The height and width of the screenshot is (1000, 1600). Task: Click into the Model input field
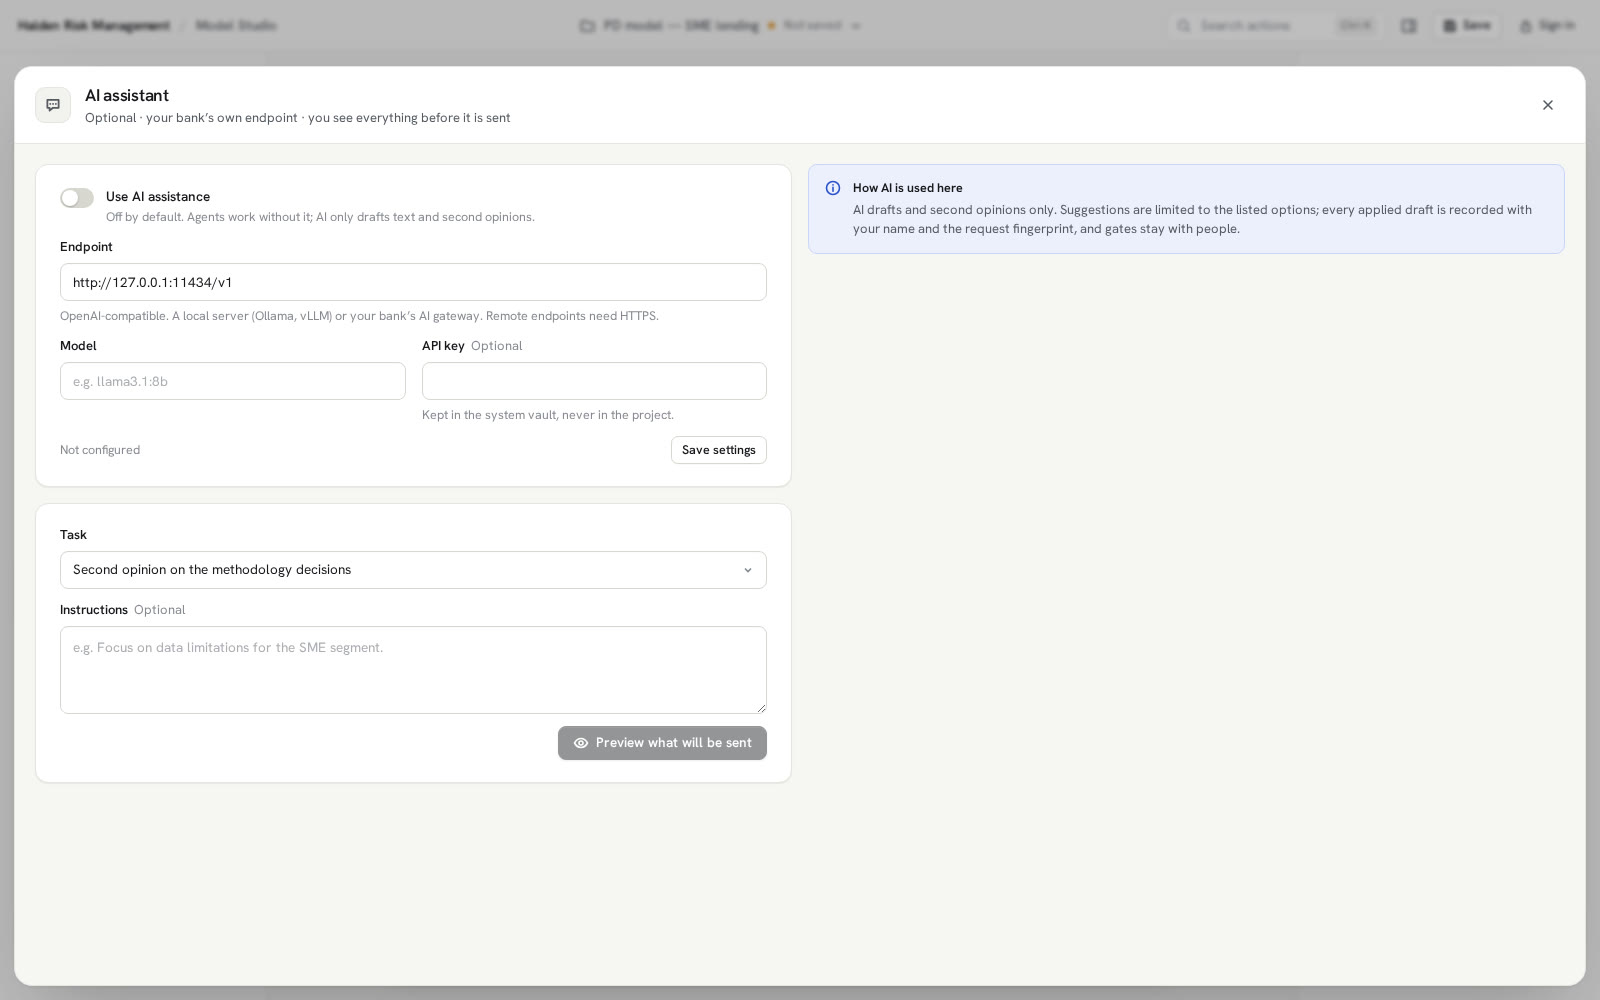tap(233, 381)
